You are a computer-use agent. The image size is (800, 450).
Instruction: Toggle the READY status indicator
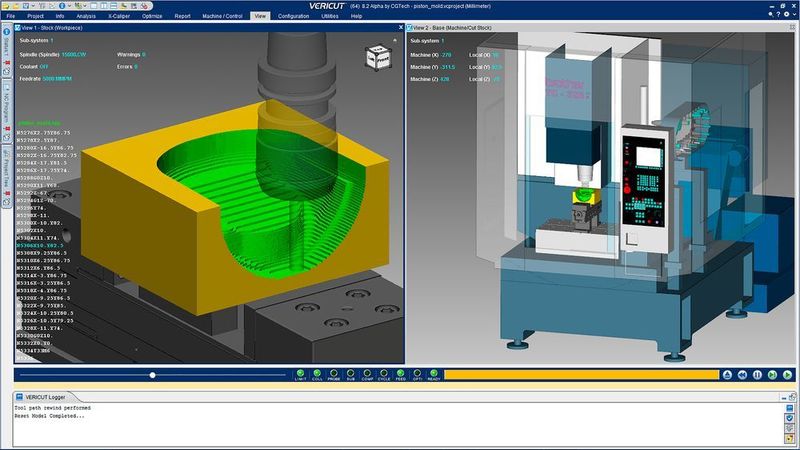pyautogui.click(x=434, y=375)
